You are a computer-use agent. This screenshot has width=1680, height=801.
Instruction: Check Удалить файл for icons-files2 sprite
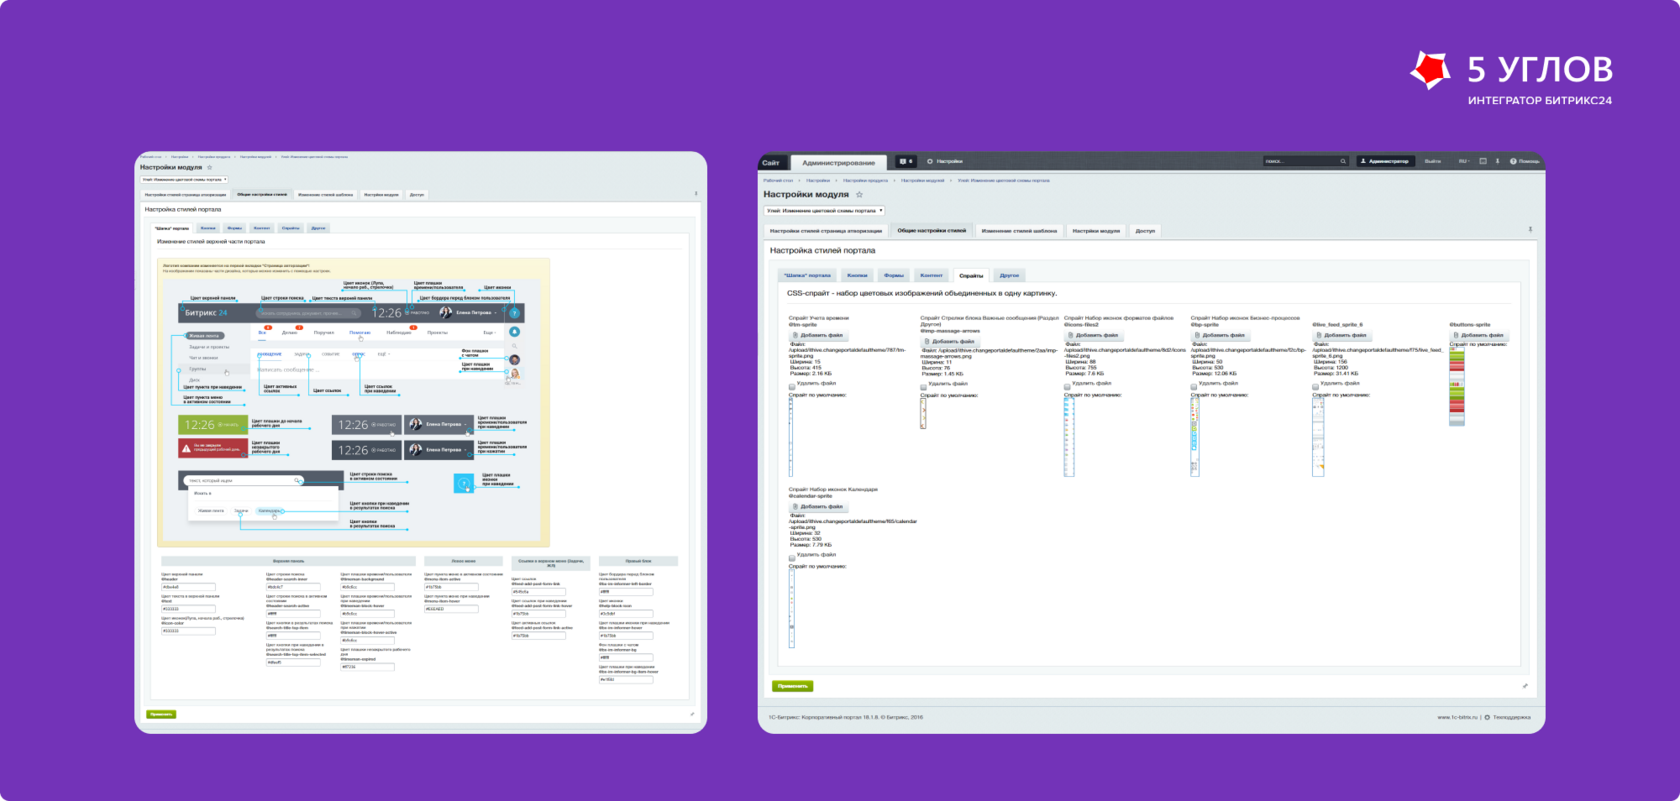coord(1067,385)
